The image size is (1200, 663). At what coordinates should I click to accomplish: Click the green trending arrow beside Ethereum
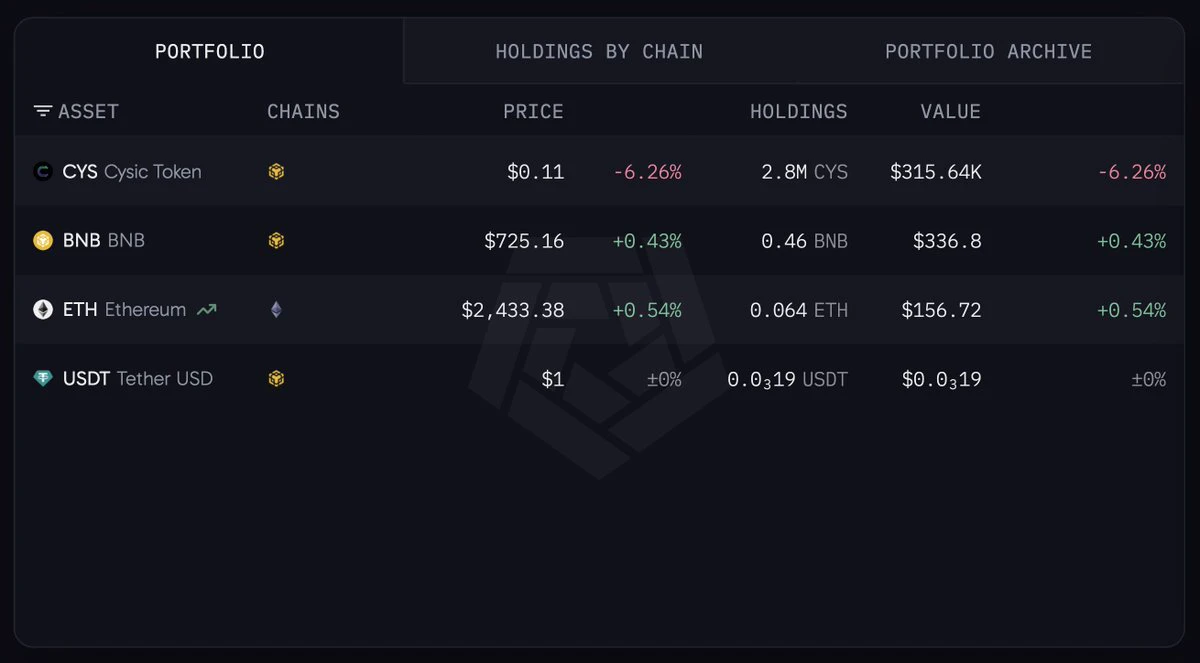pyautogui.click(x=207, y=310)
